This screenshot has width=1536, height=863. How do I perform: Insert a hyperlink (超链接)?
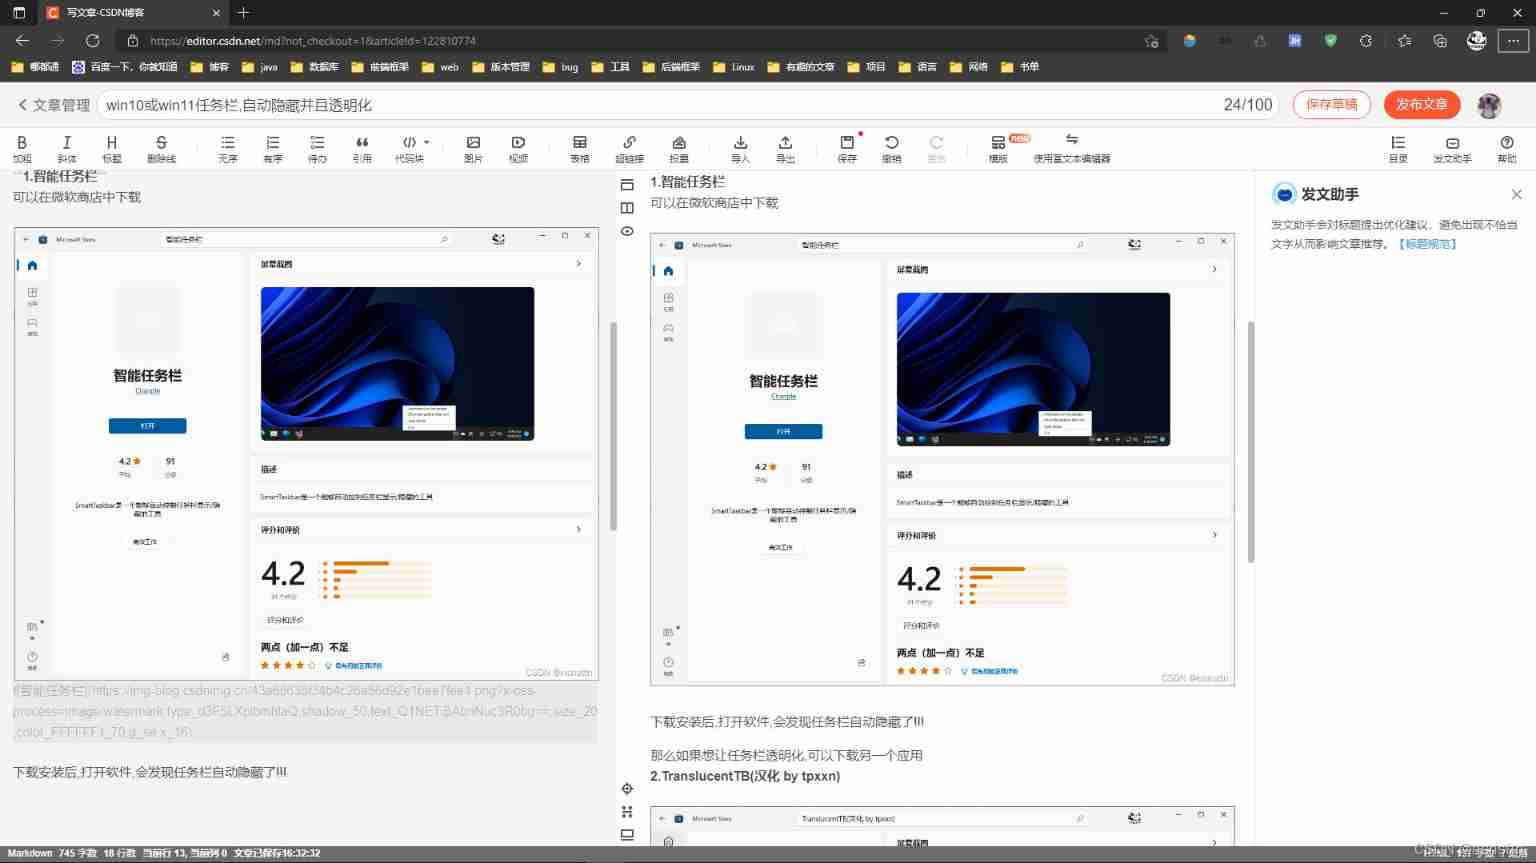(629, 148)
